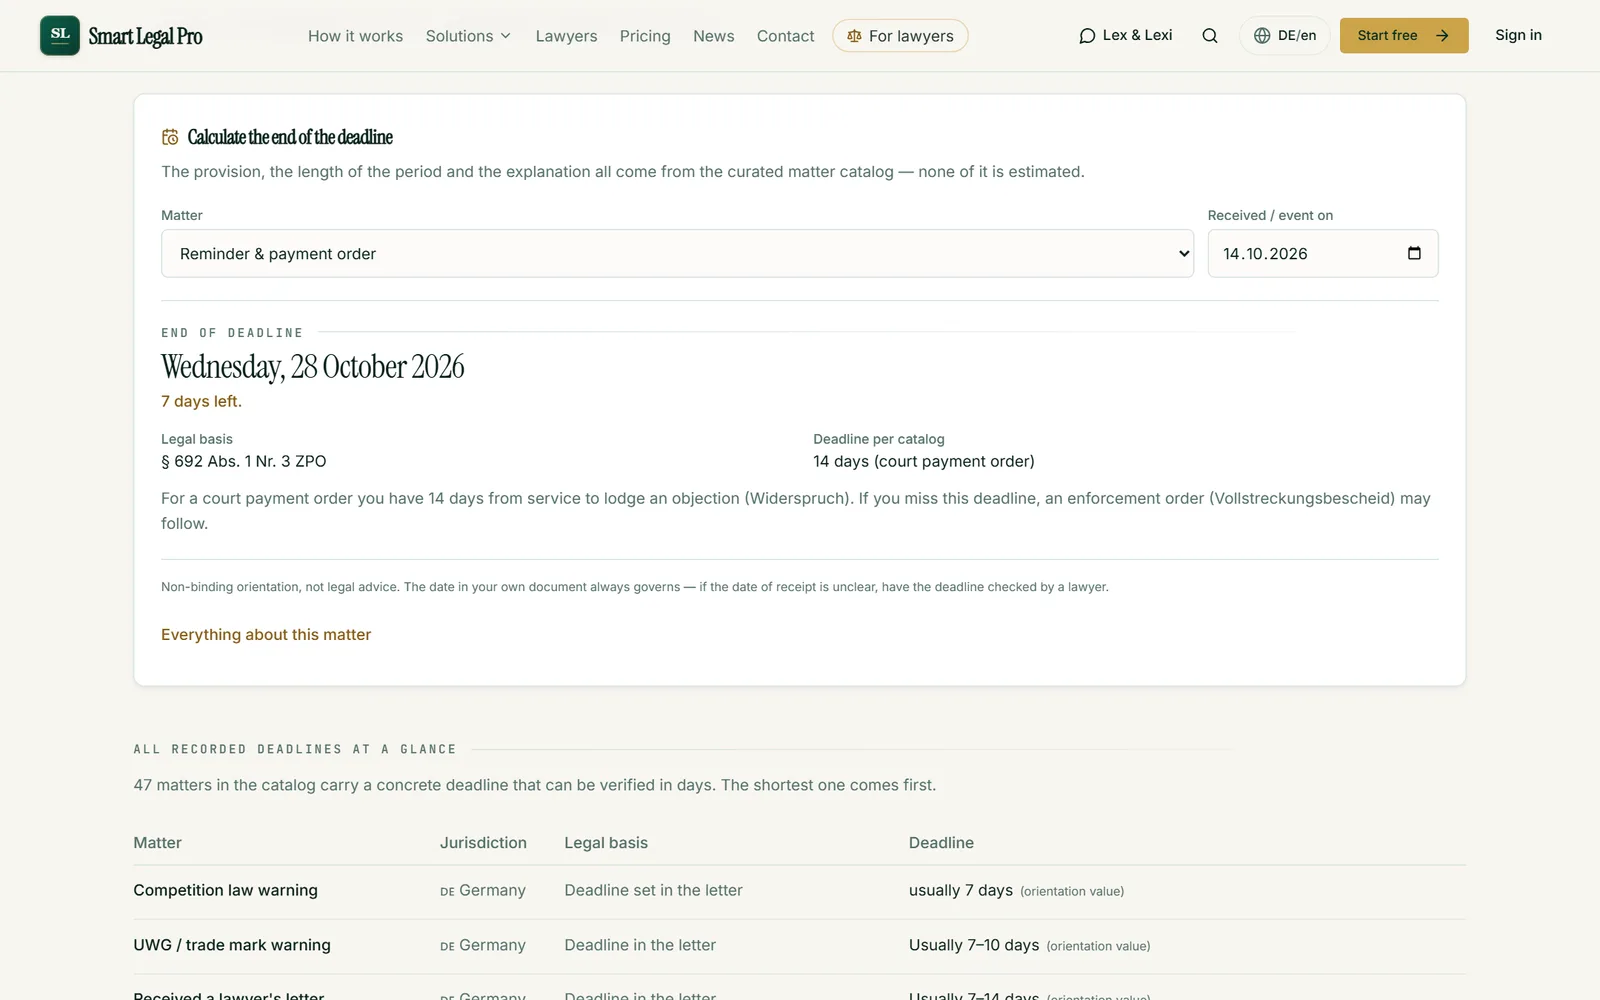Screen dimensions: 1600x1000
Task: Click the Smart Legal Pro wordmark
Action: (x=146, y=37)
